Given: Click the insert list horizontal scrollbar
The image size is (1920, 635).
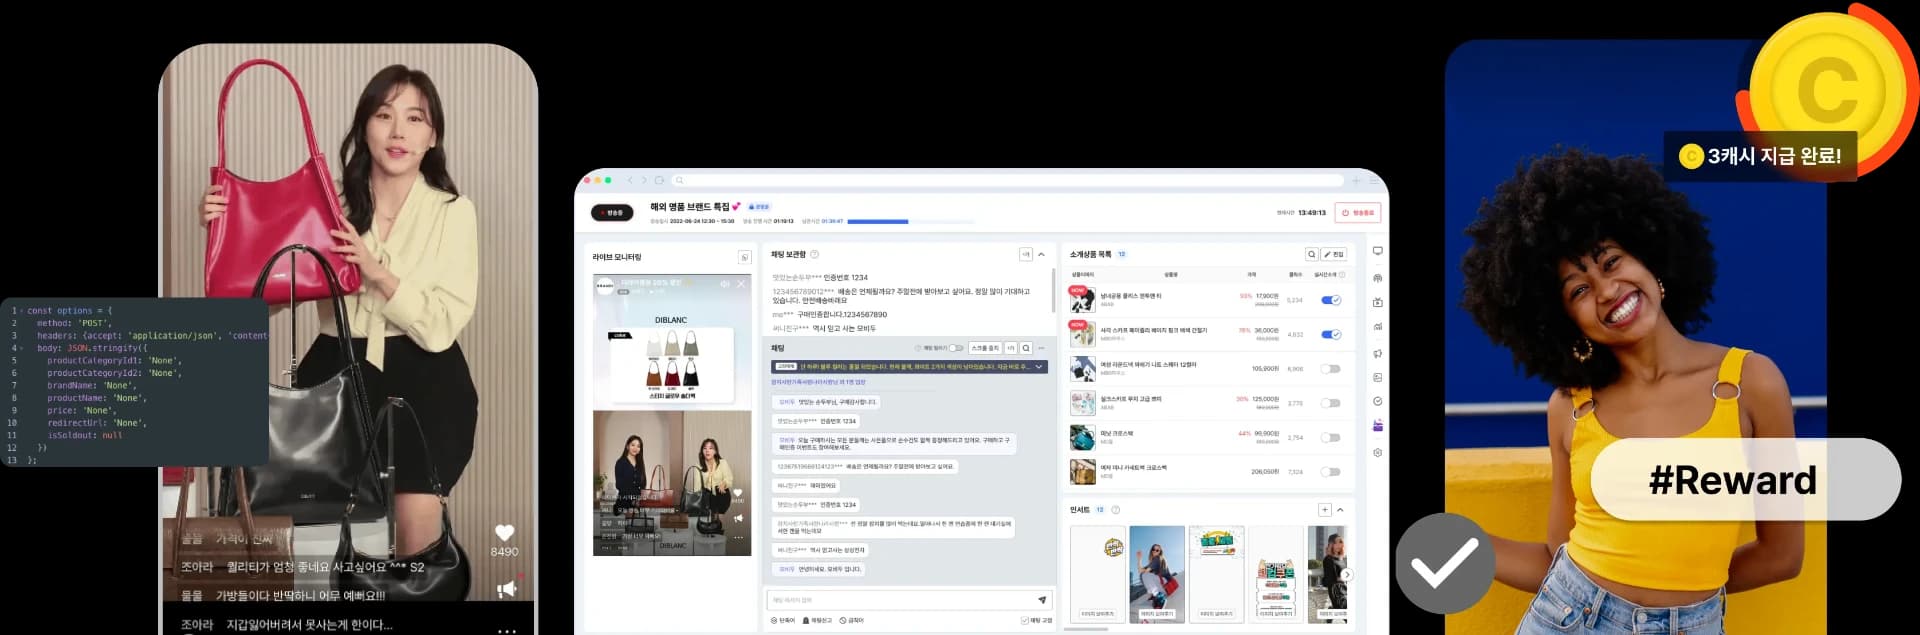Looking at the screenshot, I should [1086, 630].
